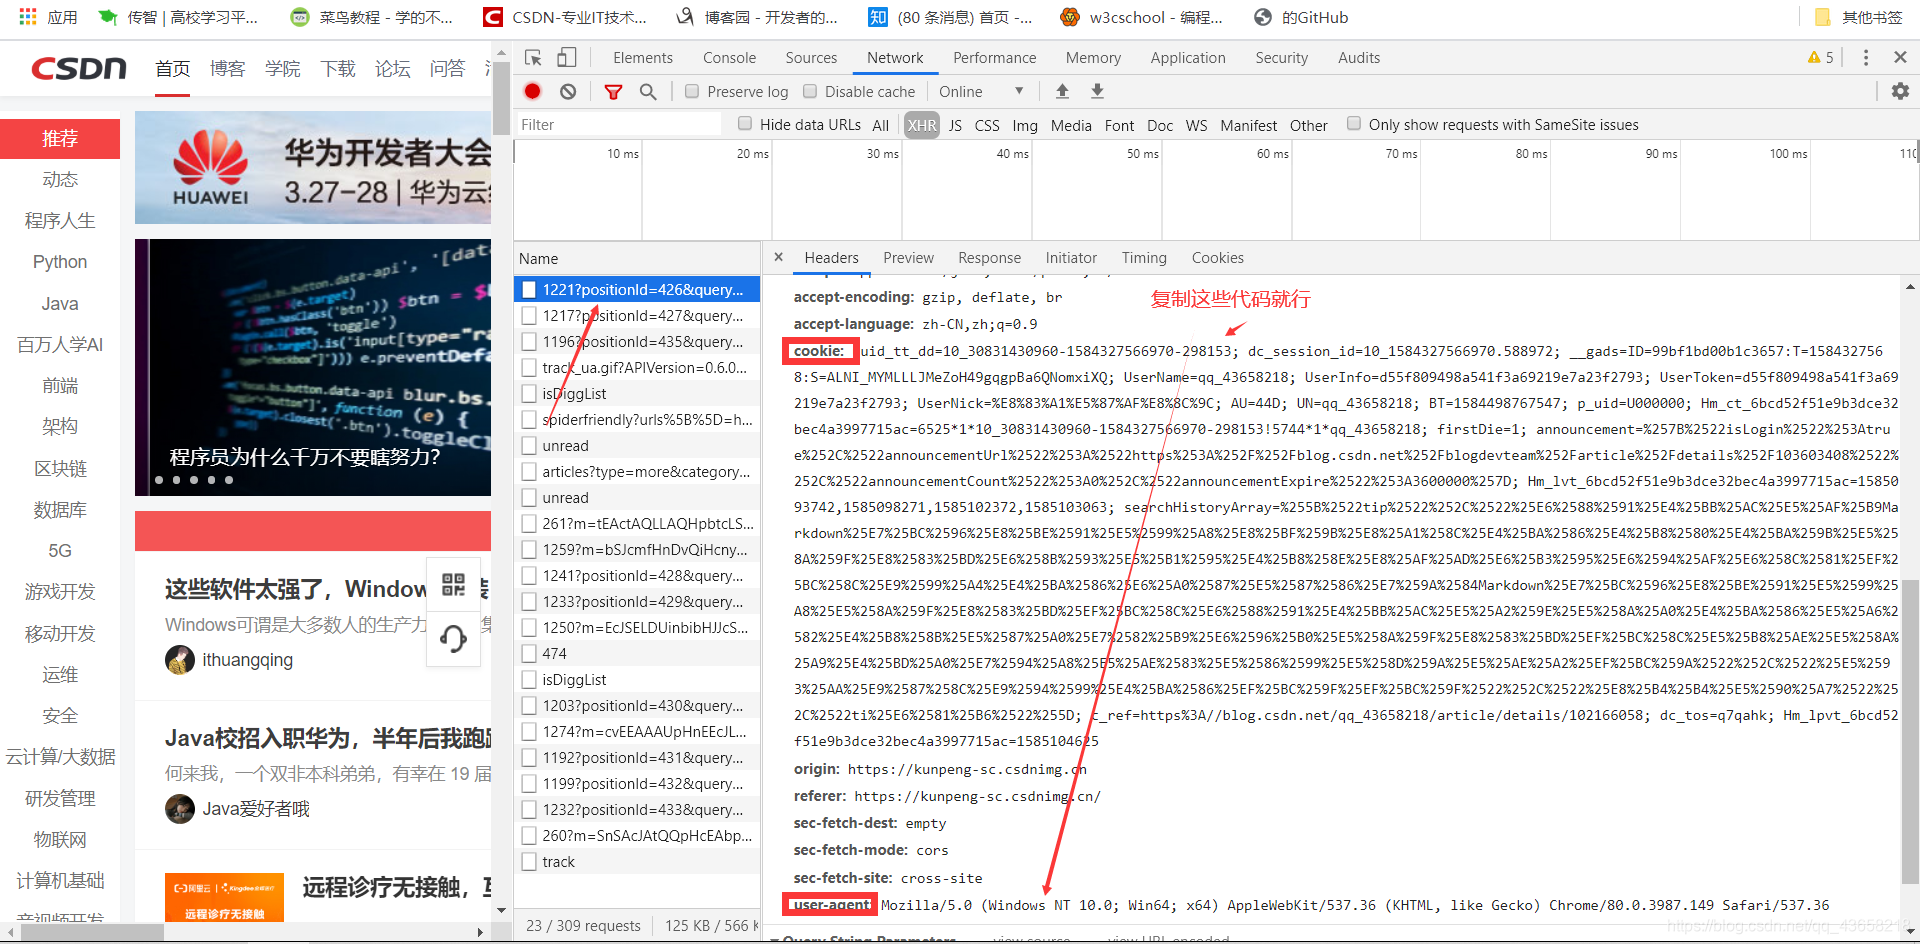The width and height of the screenshot is (1920, 944).
Task: Select 推荐 category in sidebar
Action: click(x=60, y=138)
